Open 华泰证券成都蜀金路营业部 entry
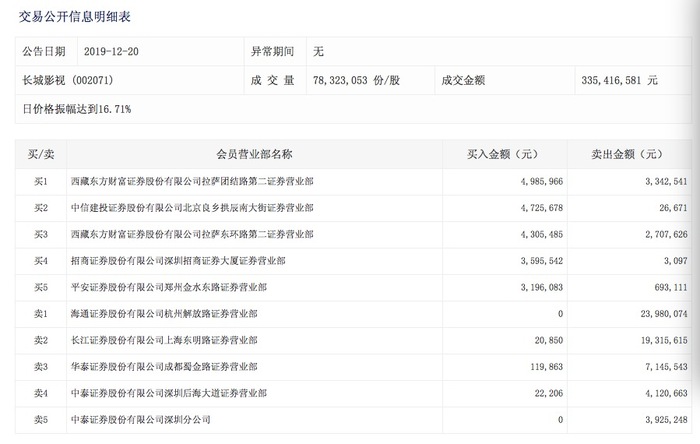The width and height of the screenshot is (700, 444). click(x=164, y=367)
